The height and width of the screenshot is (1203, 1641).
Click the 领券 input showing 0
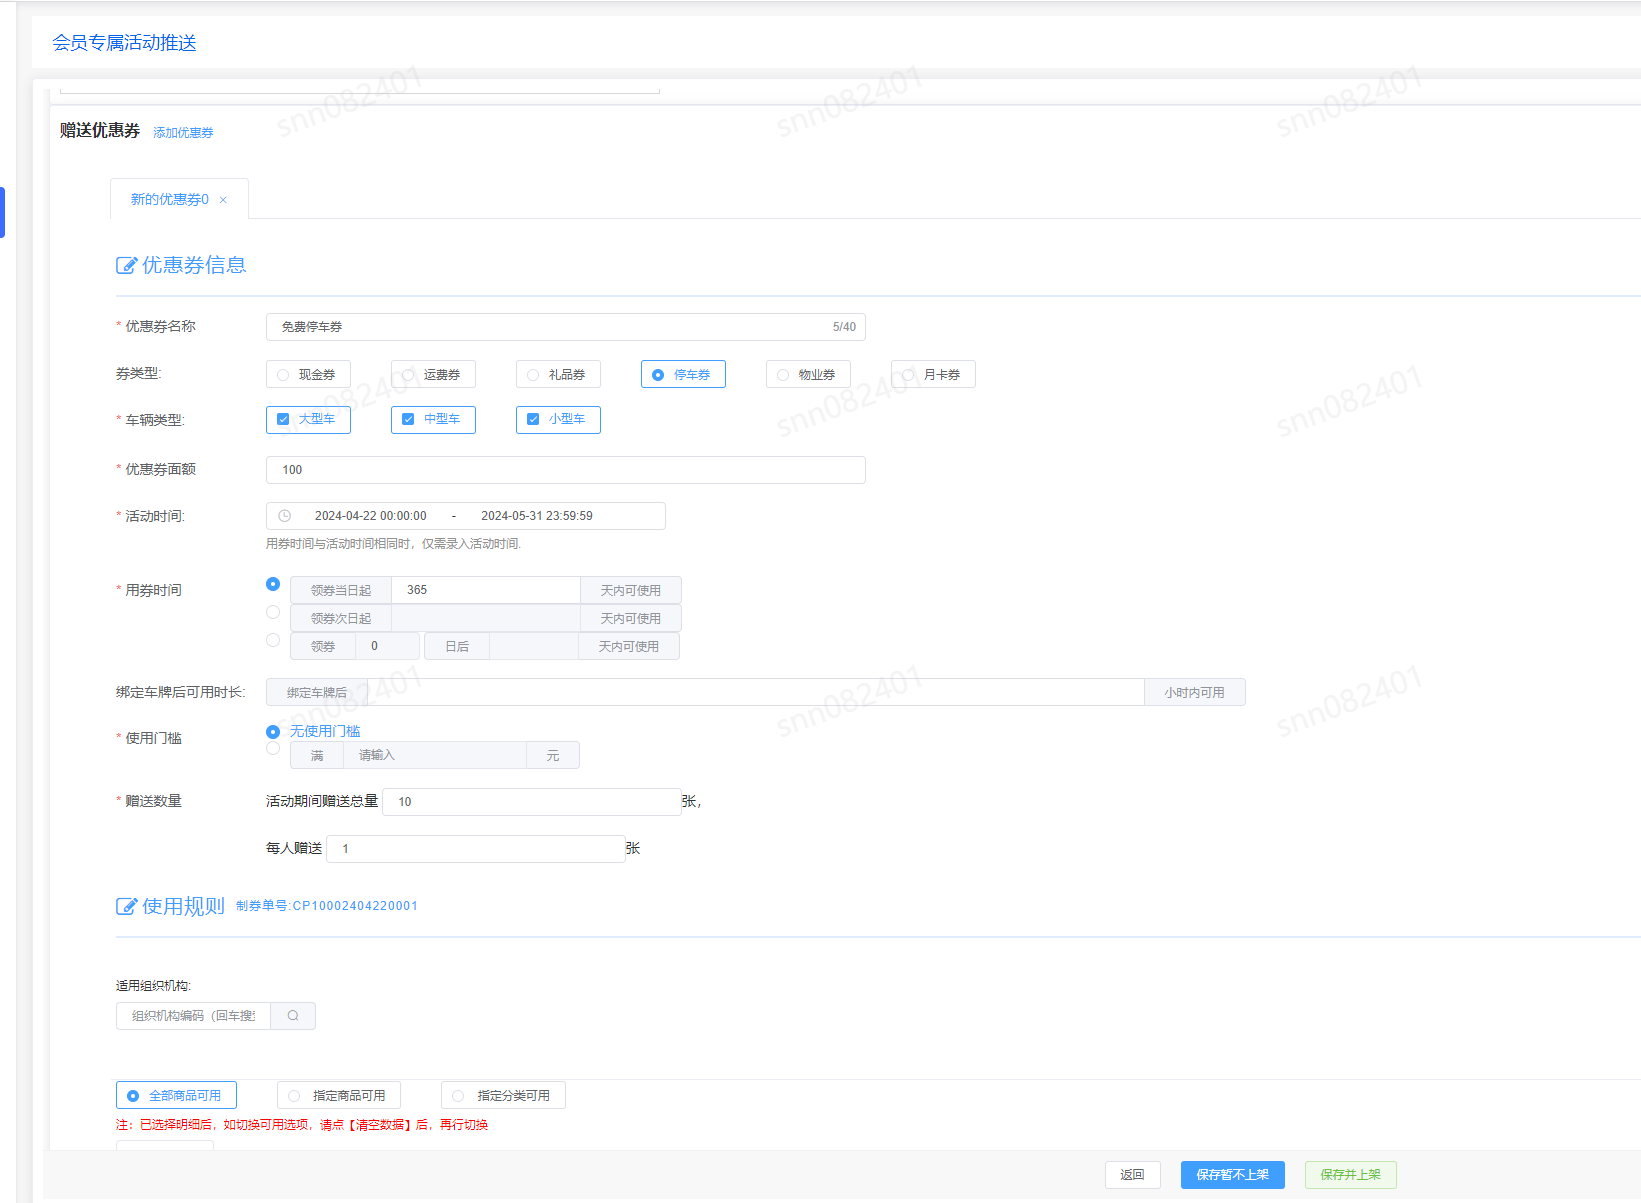388,646
